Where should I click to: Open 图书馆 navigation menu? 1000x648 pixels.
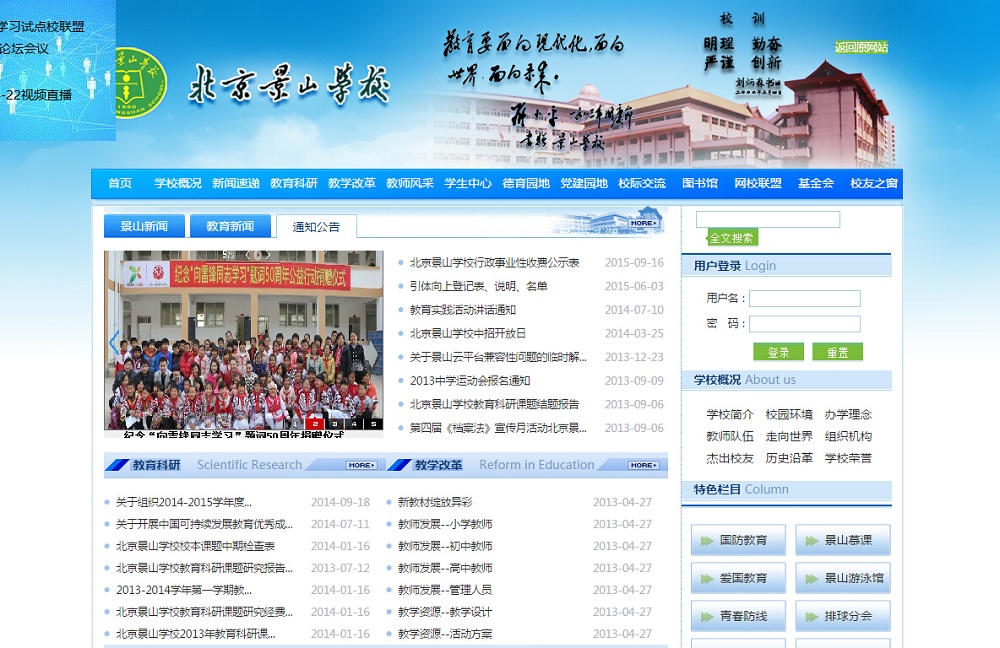(700, 183)
